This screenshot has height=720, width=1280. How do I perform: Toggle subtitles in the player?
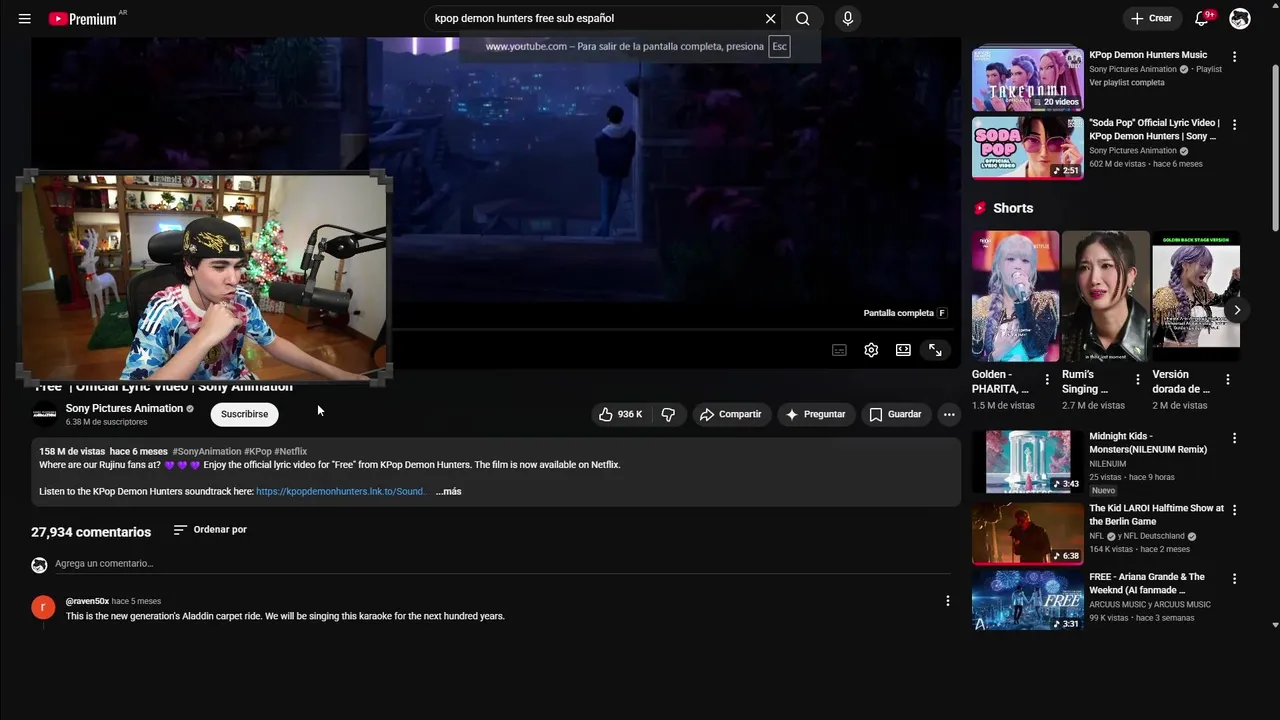(839, 350)
